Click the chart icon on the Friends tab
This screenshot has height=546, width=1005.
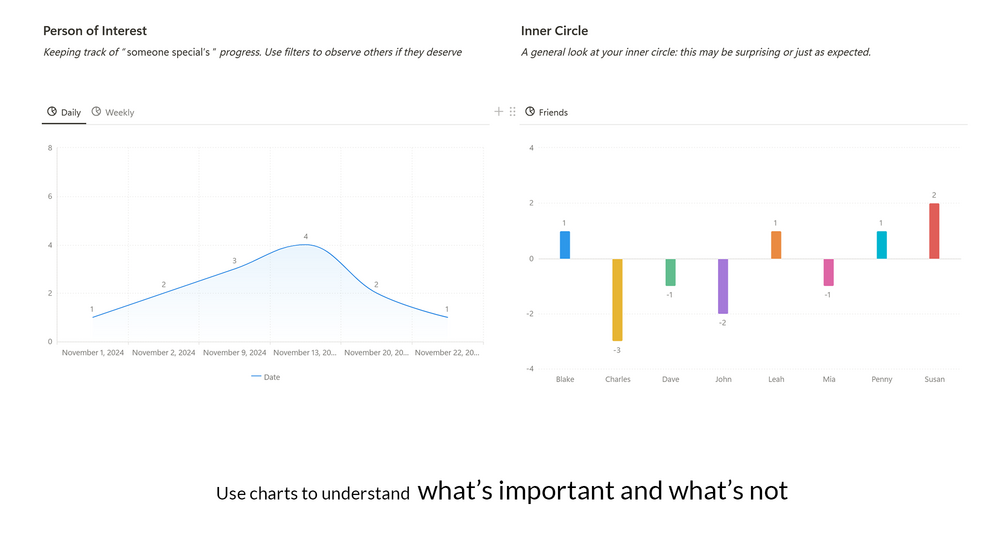tap(530, 112)
